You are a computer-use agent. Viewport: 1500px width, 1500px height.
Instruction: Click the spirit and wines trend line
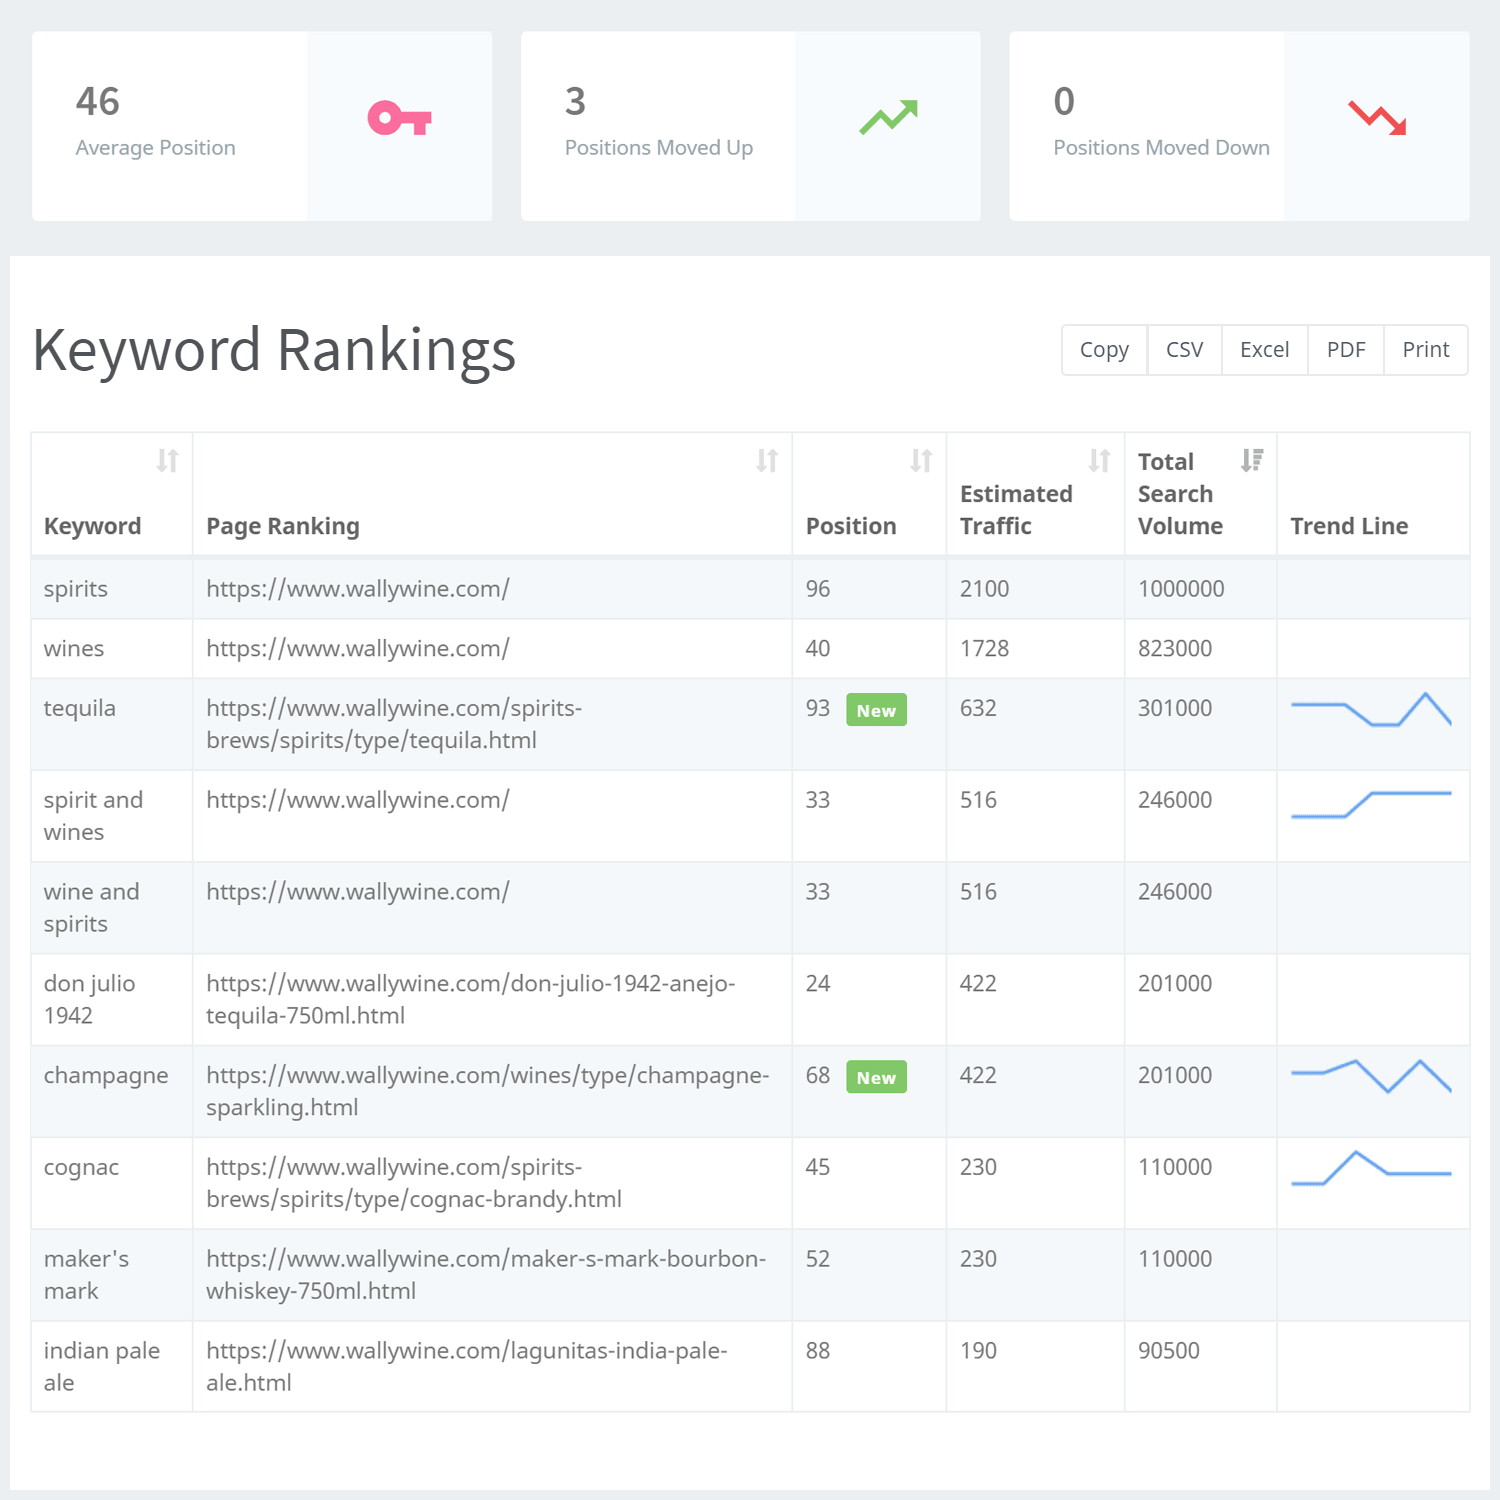1371,804
